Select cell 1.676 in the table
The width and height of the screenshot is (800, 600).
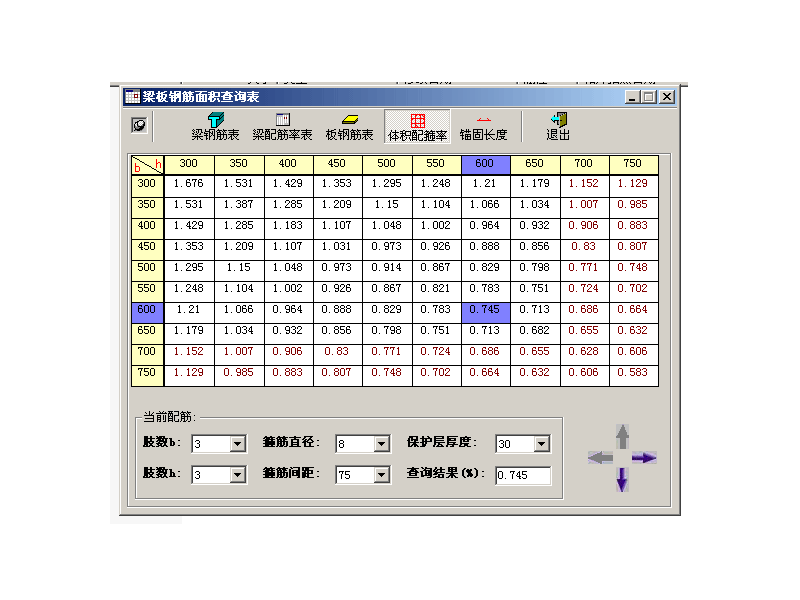pos(189,185)
